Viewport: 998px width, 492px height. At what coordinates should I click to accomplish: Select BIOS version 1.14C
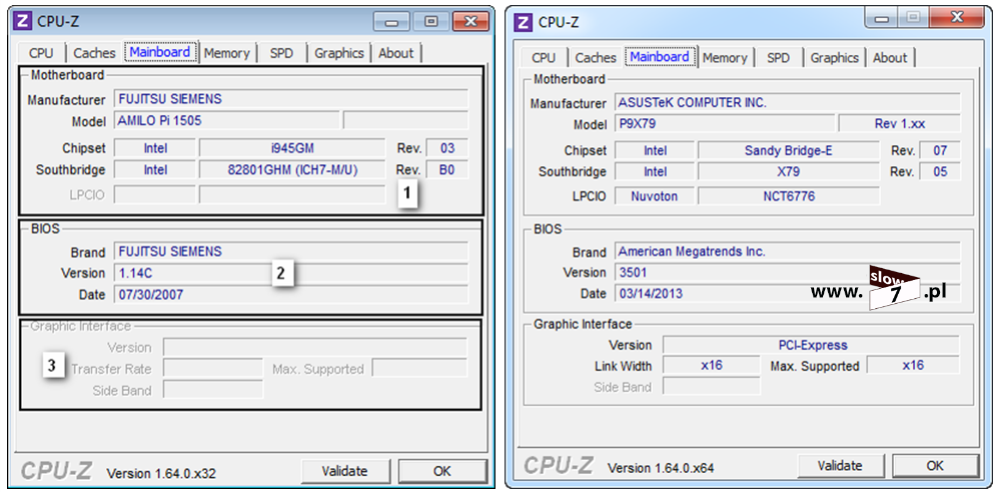291,273
